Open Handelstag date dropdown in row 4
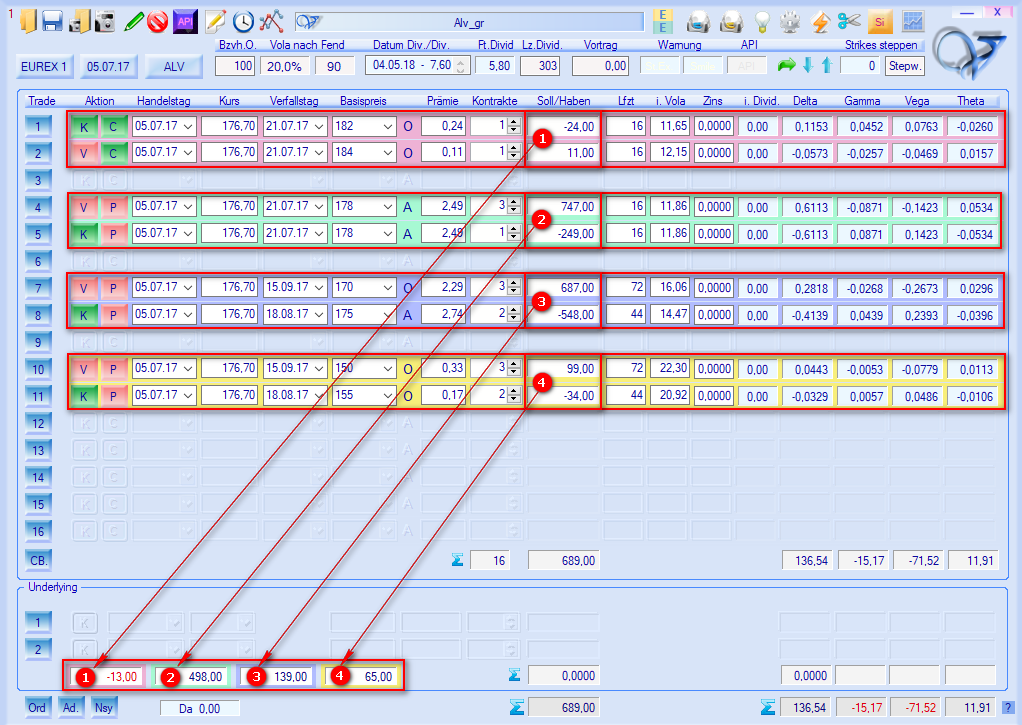The width and height of the screenshot is (1022, 725). 188,206
